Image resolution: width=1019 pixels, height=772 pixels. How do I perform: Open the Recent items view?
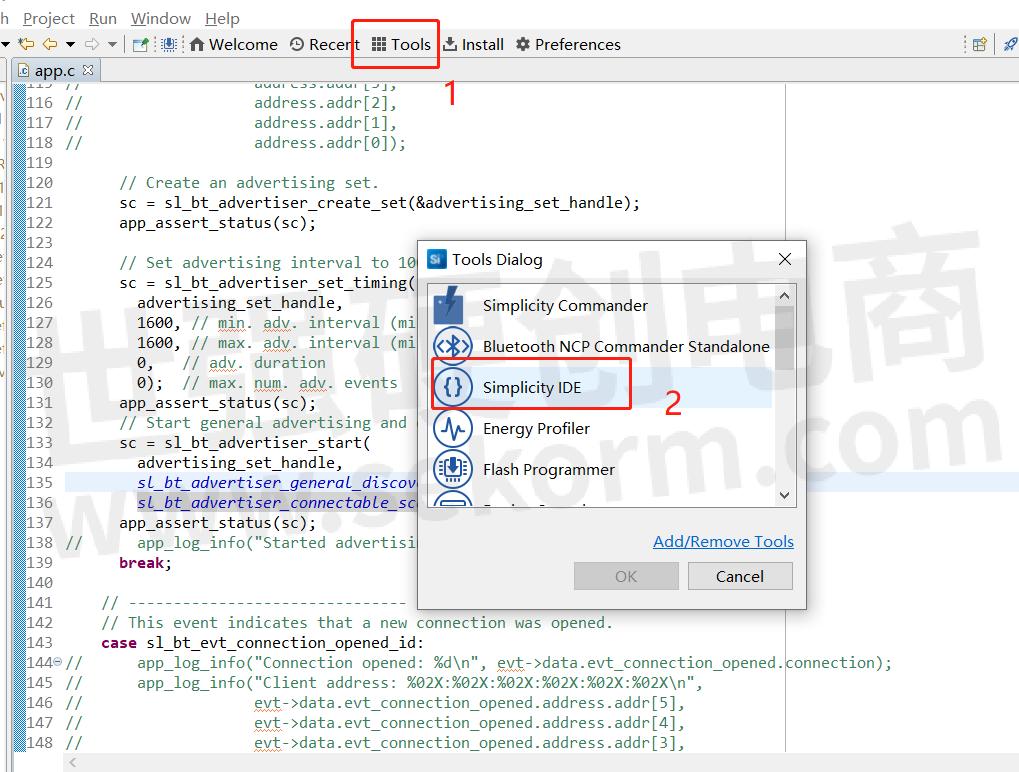[324, 44]
